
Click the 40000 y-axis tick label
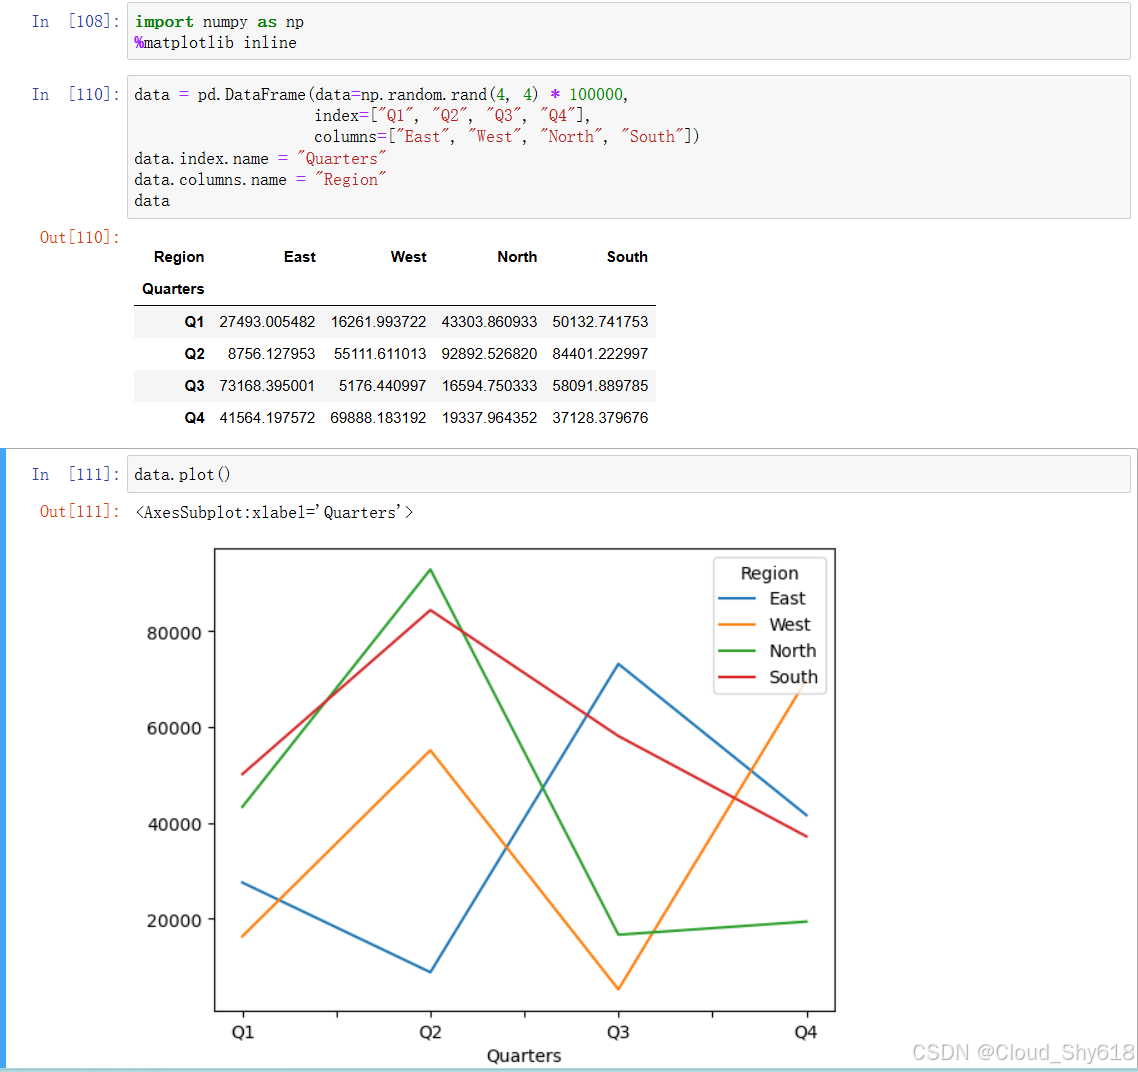pyautogui.click(x=174, y=825)
